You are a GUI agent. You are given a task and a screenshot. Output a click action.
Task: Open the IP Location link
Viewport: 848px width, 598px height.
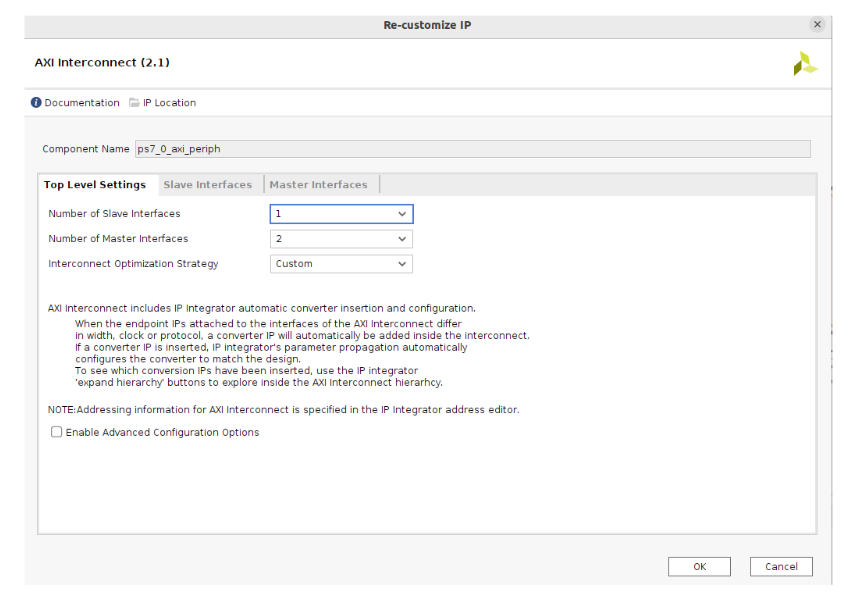169,103
